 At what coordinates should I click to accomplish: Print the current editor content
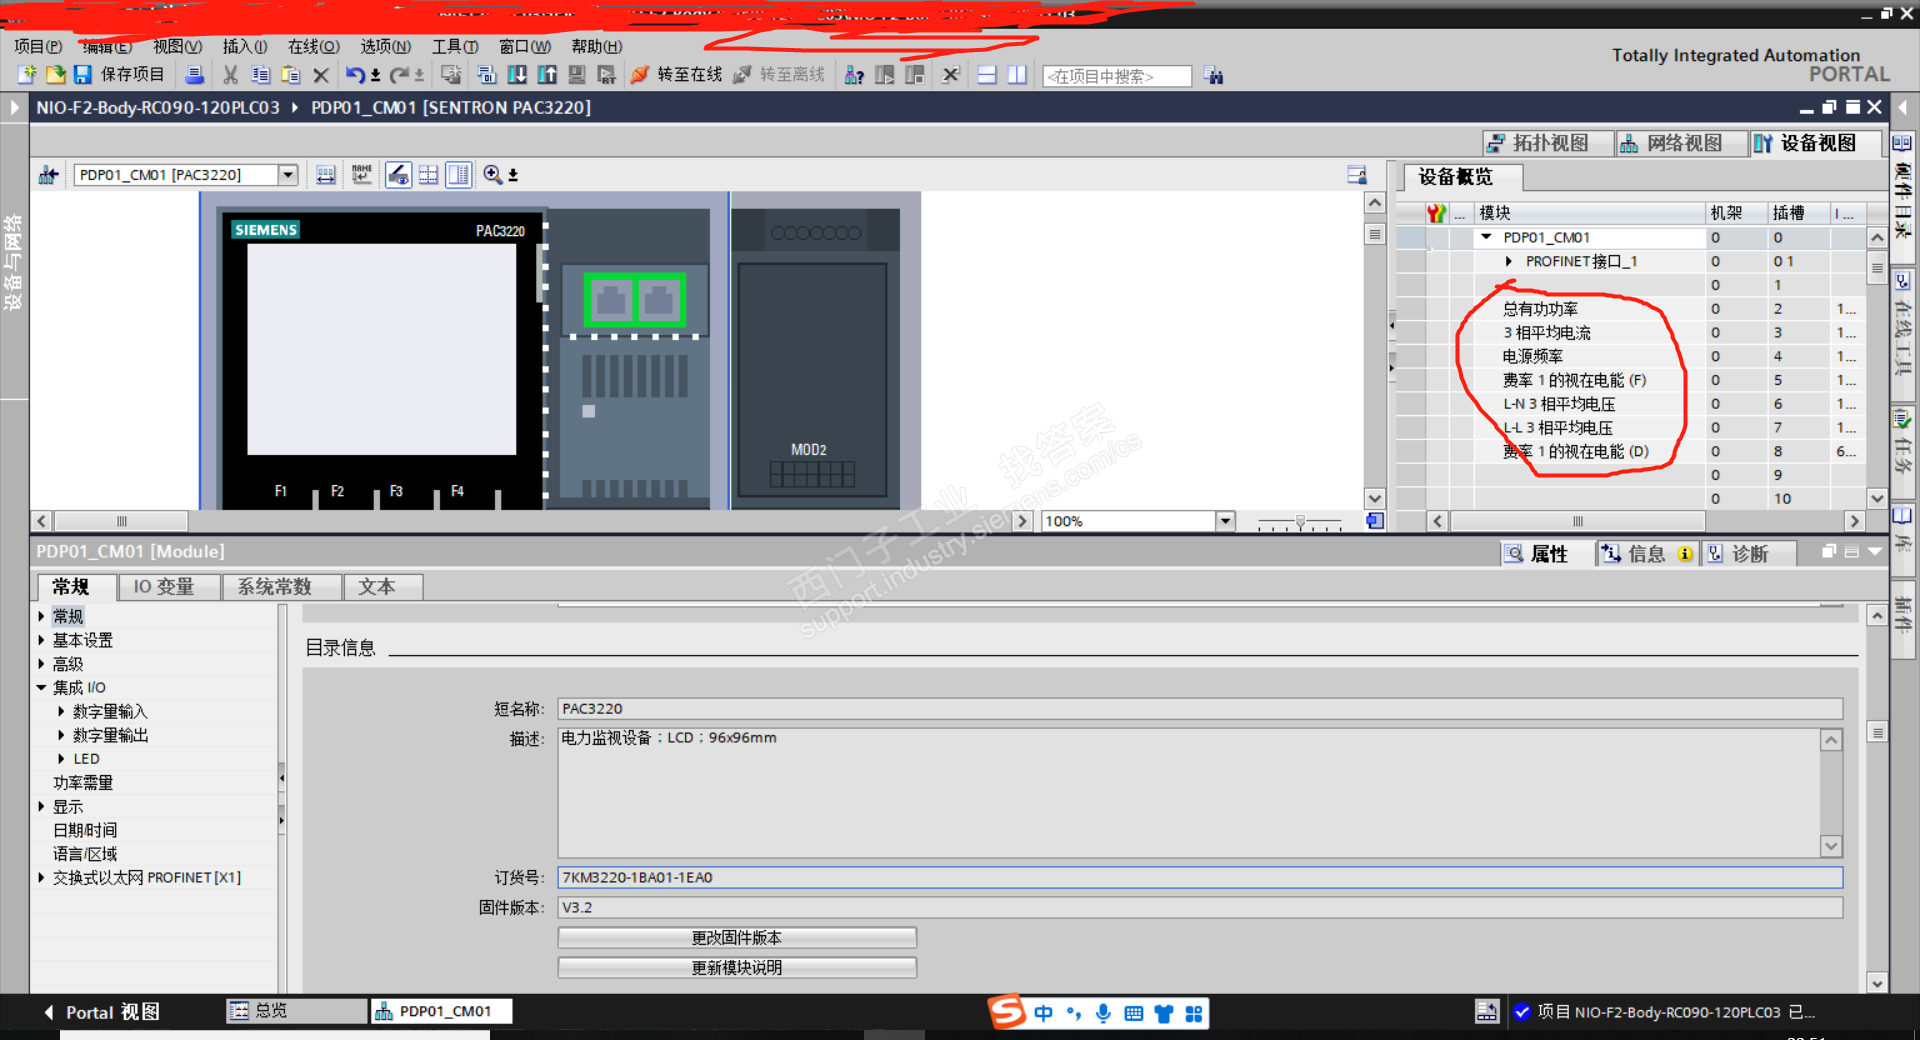point(195,75)
